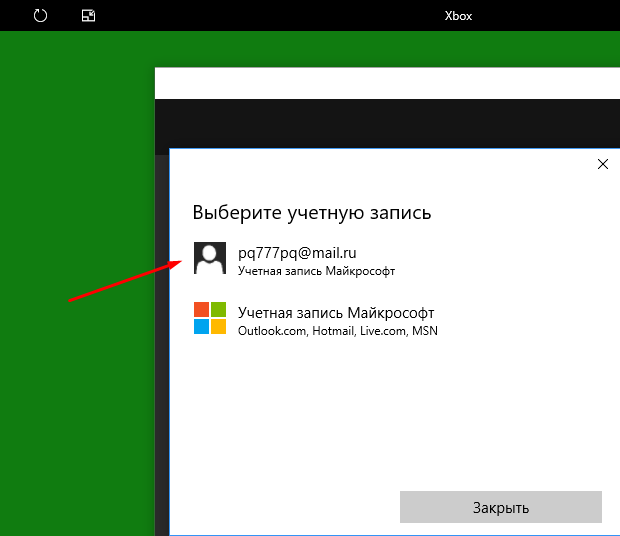Click the refresh icon in Xbox title bar
The width and height of the screenshot is (620, 536).
(x=40, y=16)
